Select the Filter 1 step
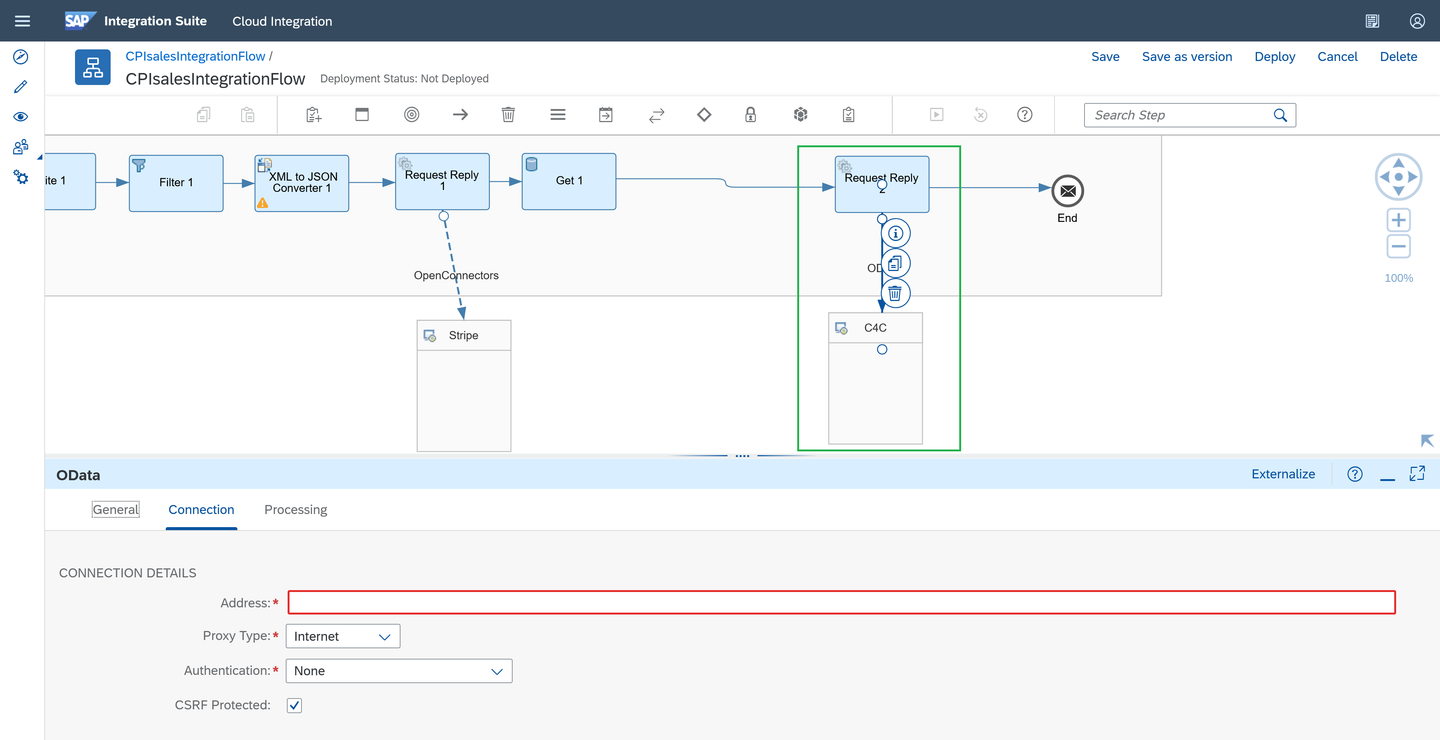Image resolution: width=1440 pixels, height=740 pixels. (x=176, y=183)
